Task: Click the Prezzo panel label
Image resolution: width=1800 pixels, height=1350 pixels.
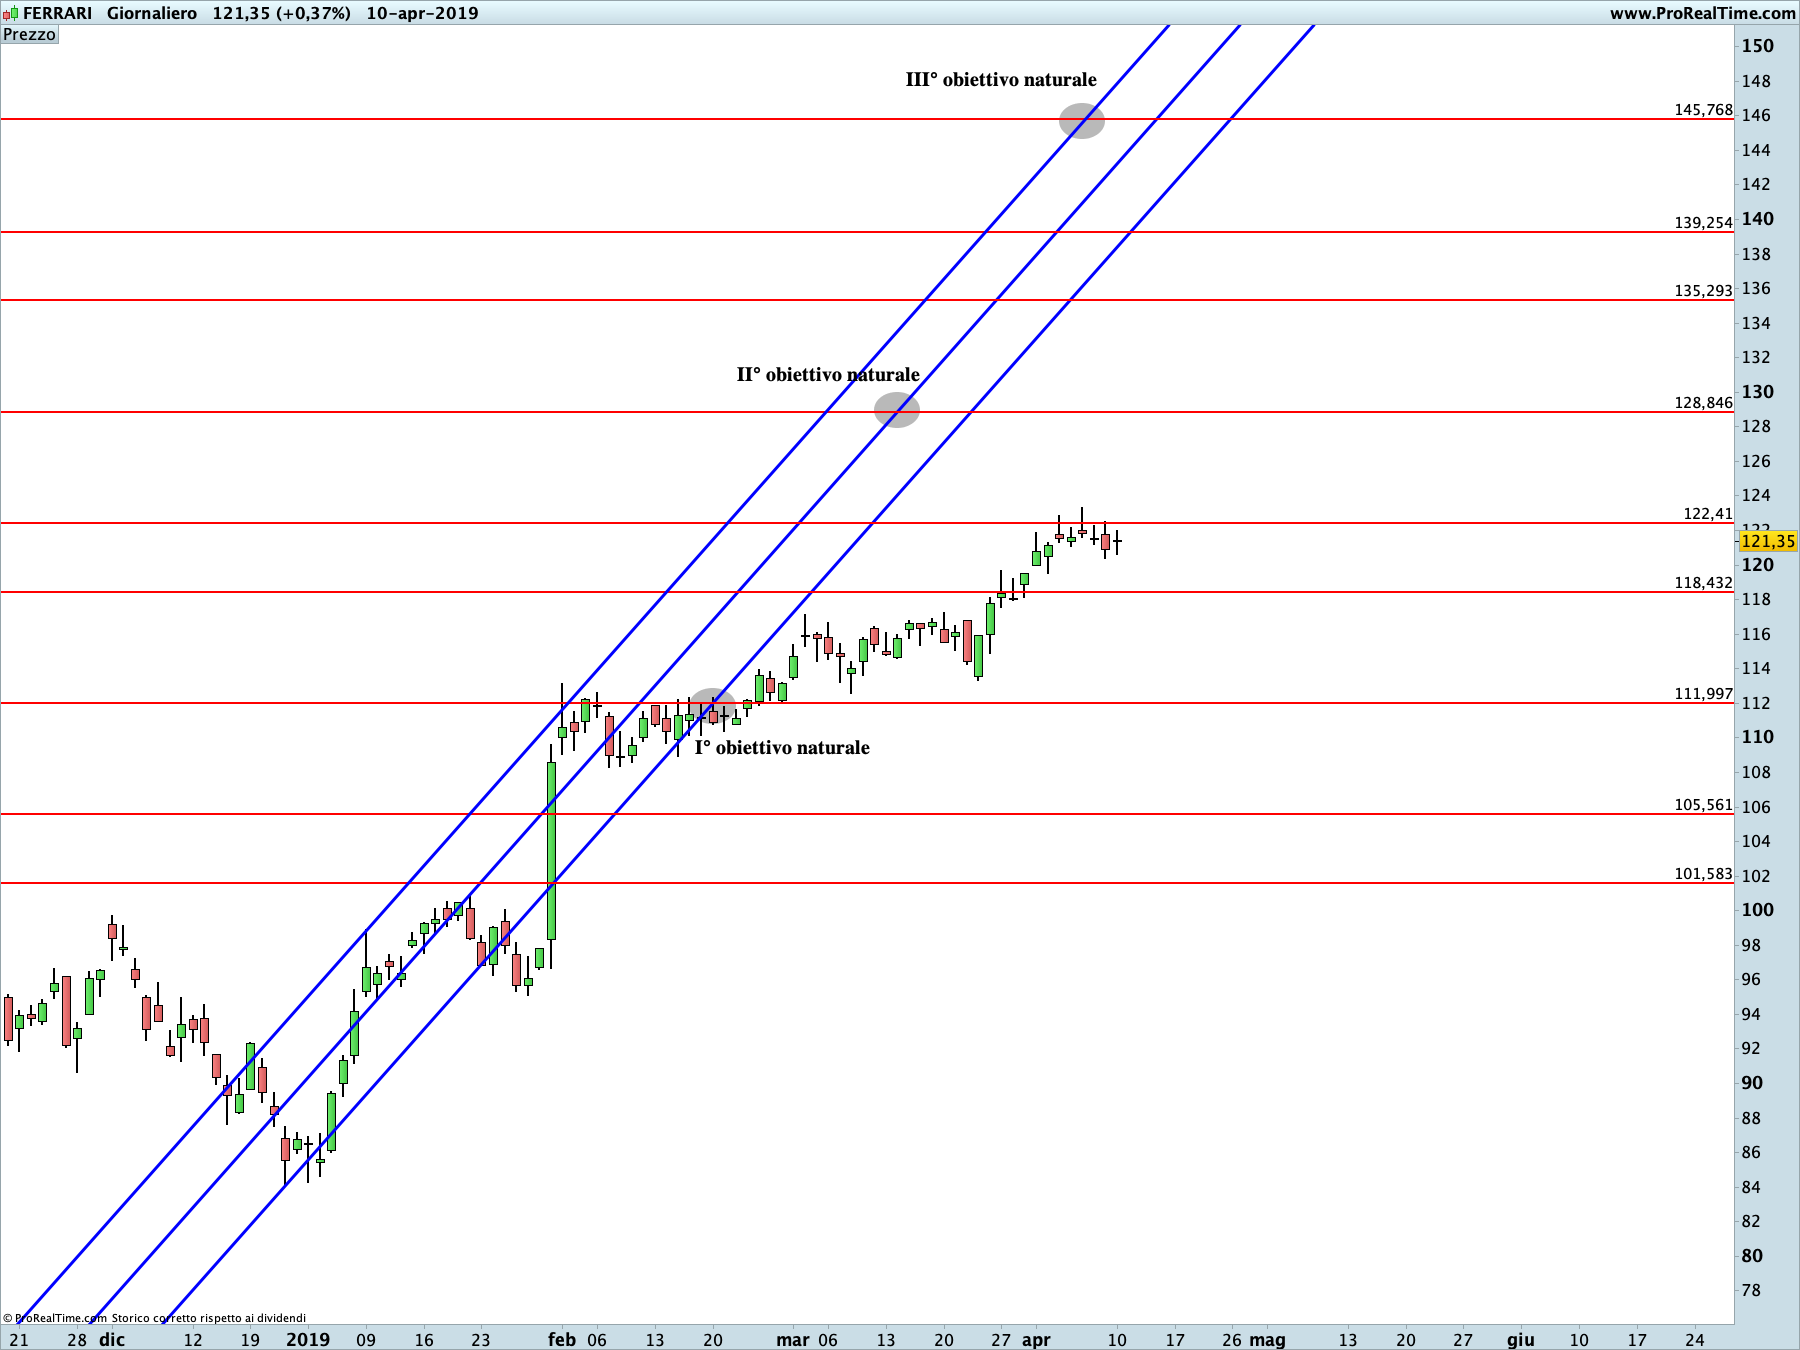Action: pos(30,34)
